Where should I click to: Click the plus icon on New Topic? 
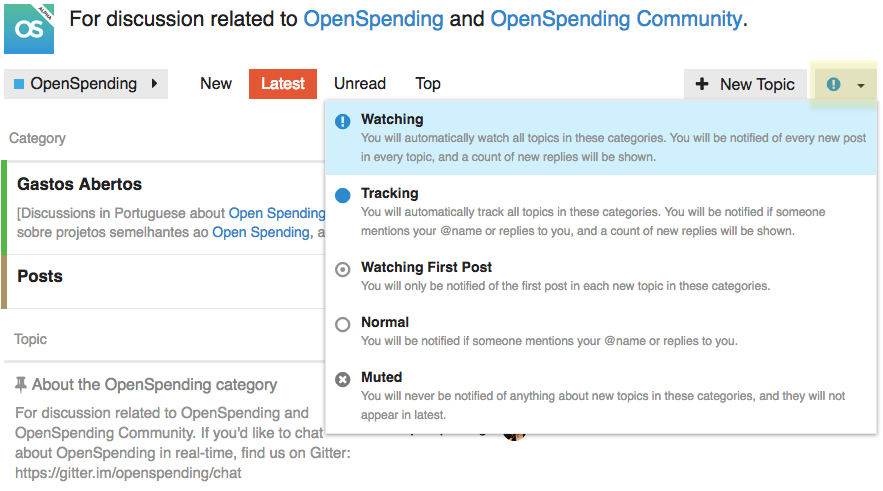702,85
